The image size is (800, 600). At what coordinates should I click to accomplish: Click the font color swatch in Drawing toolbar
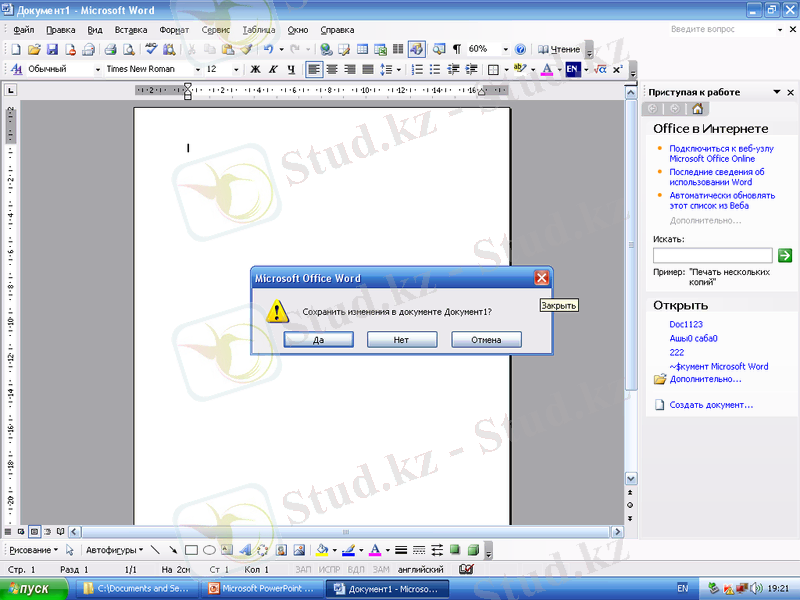[374, 550]
